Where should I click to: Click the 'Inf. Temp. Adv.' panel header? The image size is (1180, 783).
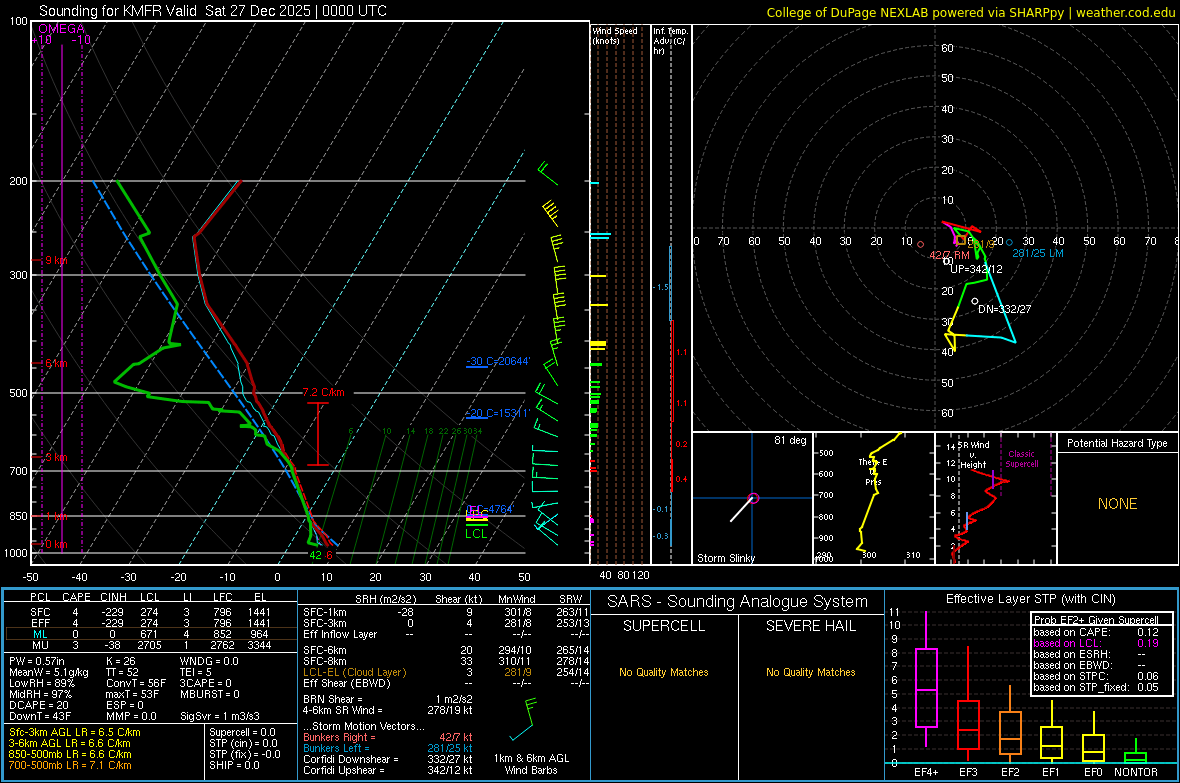coord(670,41)
